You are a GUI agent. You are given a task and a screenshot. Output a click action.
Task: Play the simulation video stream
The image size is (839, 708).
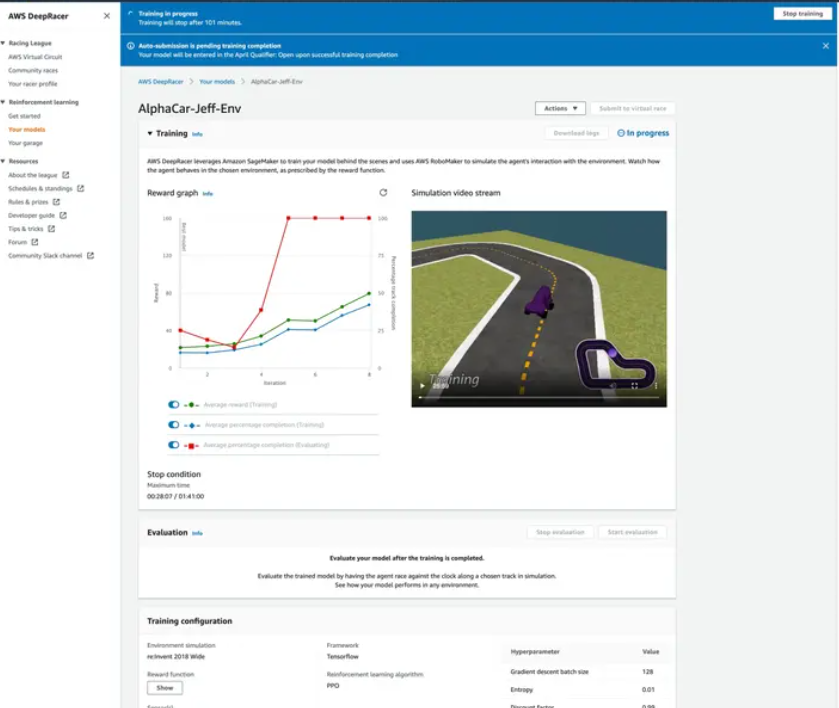422,385
